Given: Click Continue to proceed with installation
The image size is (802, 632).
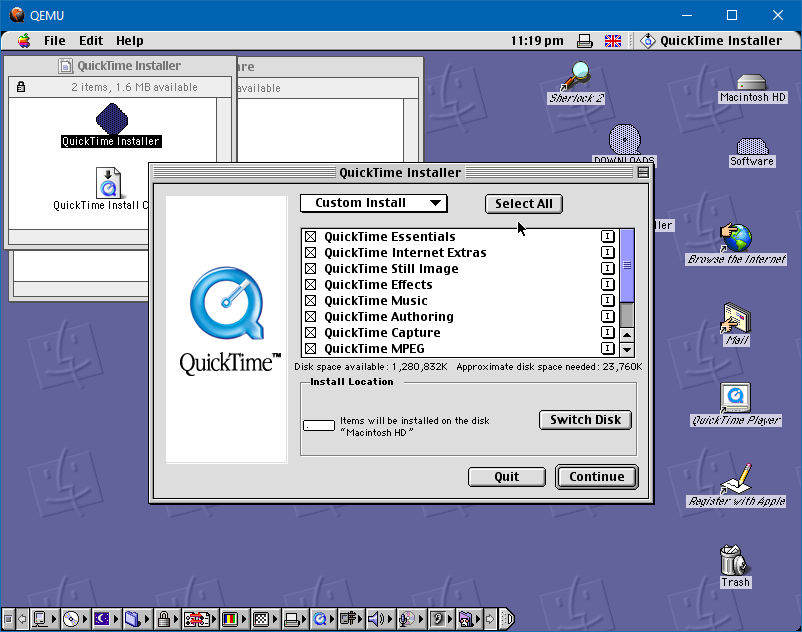Looking at the screenshot, I should [596, 477].
